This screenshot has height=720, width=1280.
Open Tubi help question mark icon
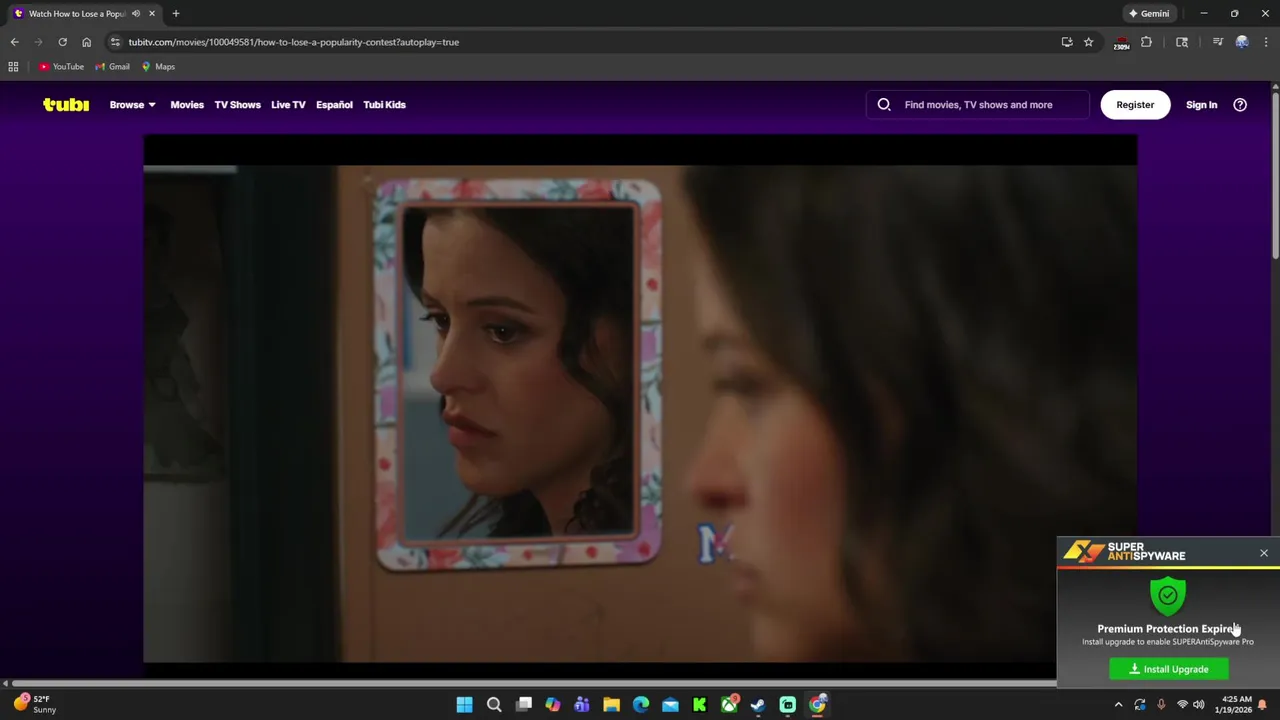(x=1240, y=104)
